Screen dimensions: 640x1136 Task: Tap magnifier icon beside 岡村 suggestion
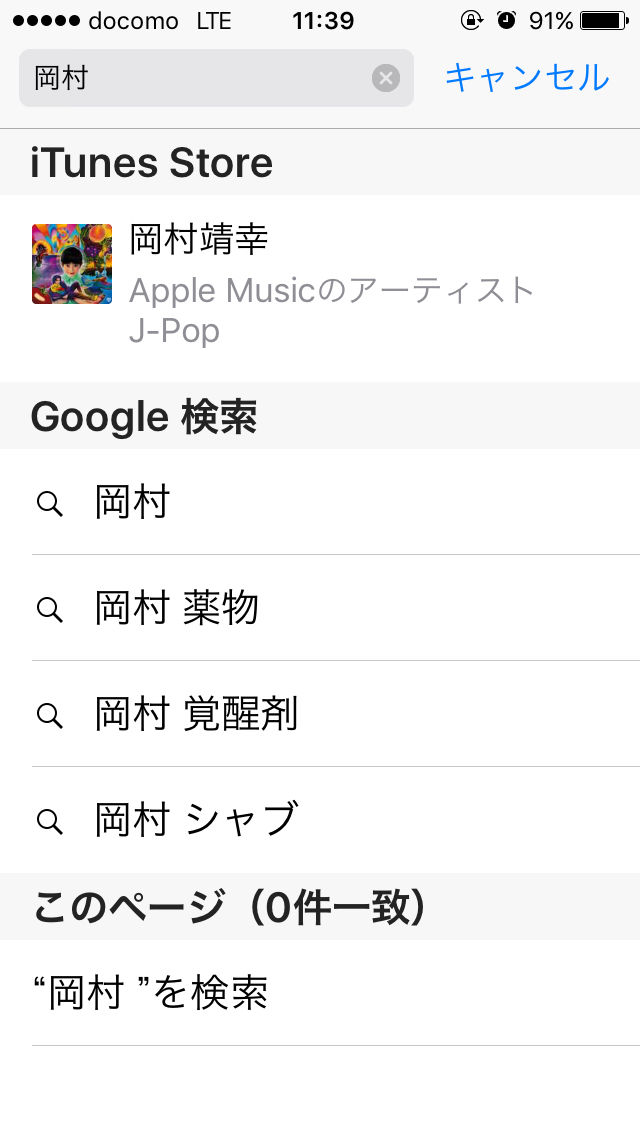[x=49, y=504]
